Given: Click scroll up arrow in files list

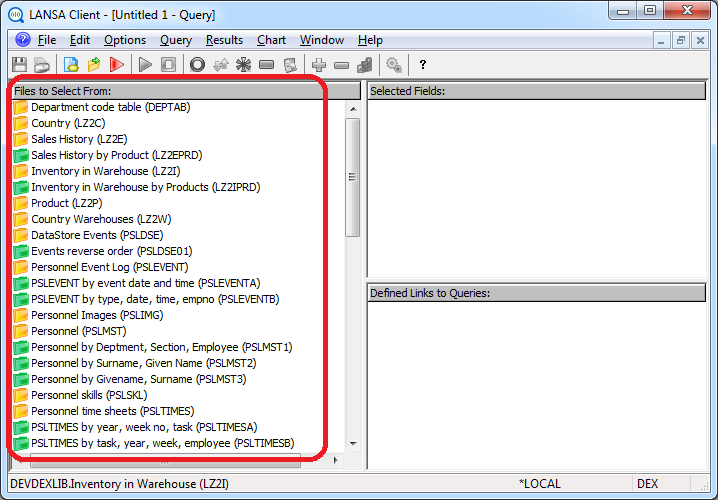Looking at the screenshot, I should click(353, 109).
